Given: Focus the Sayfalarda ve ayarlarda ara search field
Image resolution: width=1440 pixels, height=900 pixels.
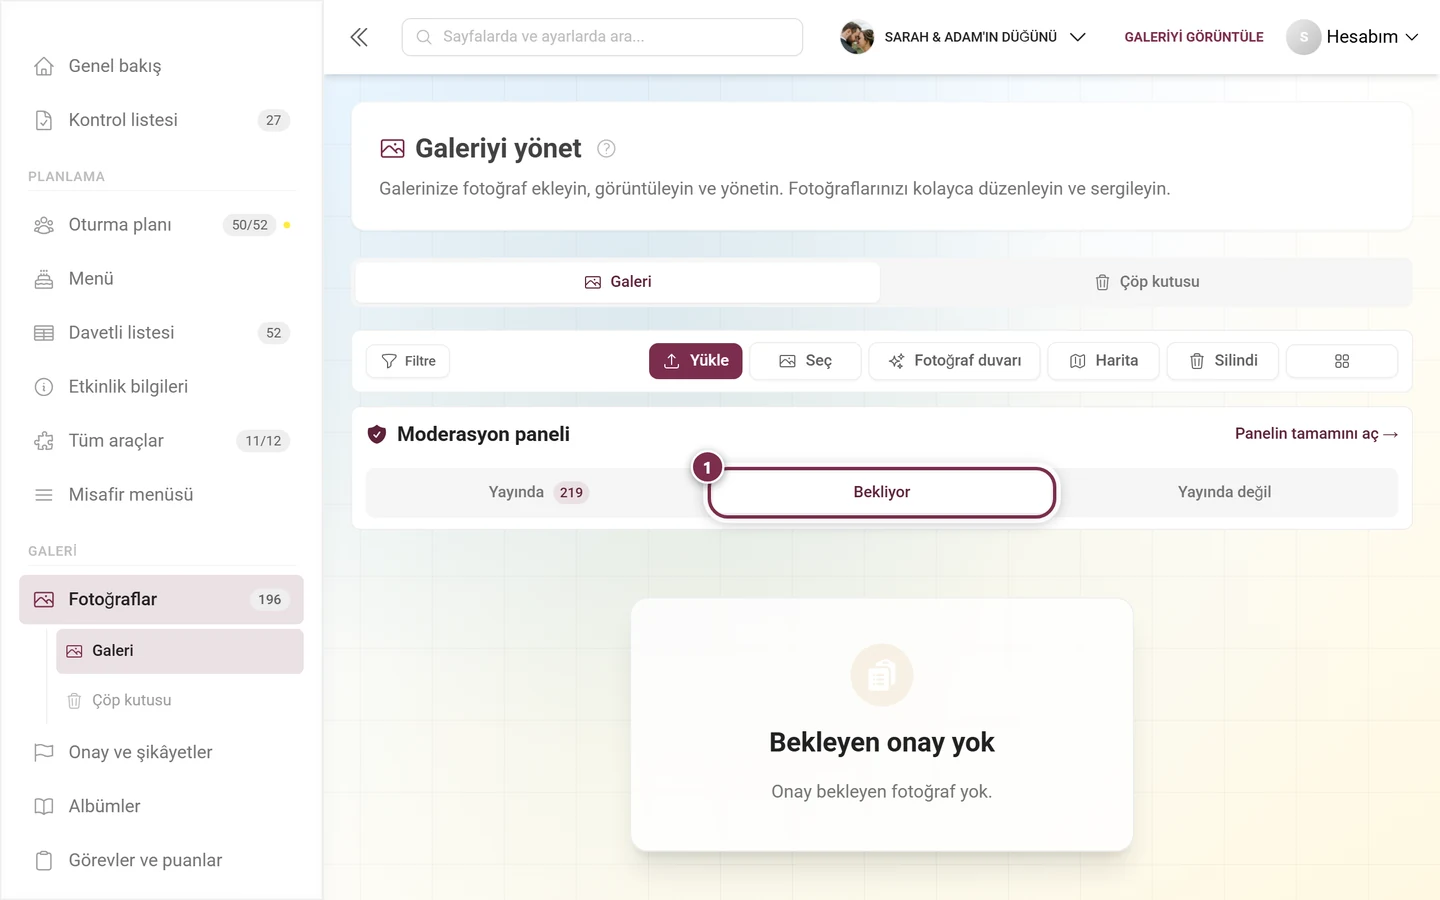Looking at the screenshot, I should point(602,37).
